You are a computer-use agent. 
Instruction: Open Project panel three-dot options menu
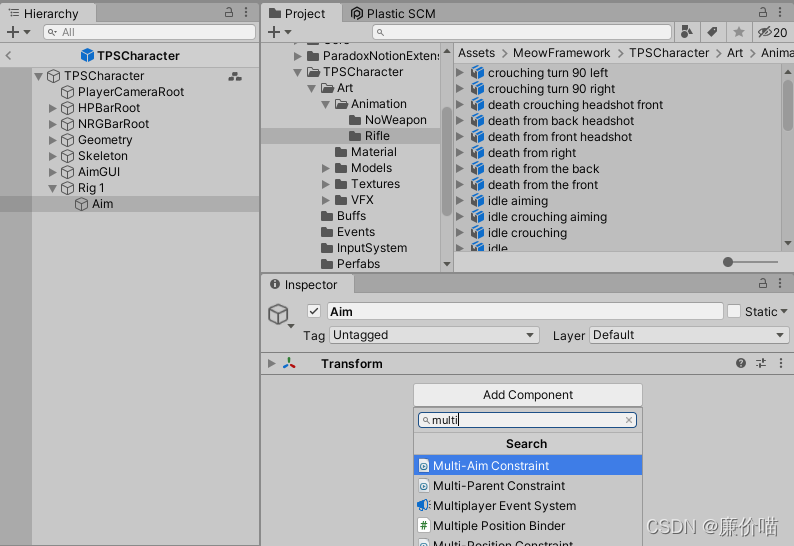780,13
